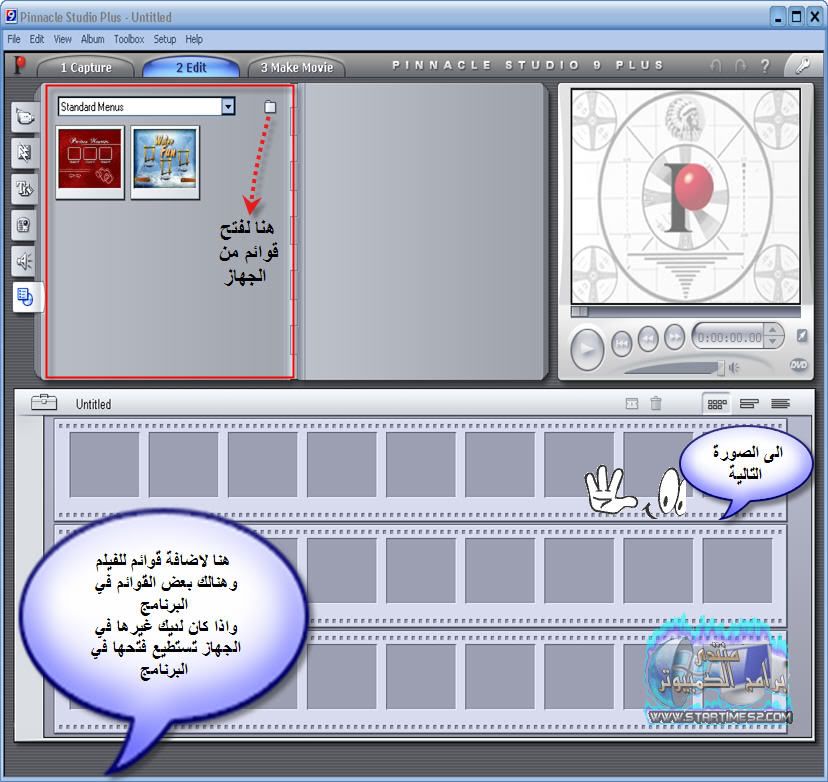The image size is (828, 782).
Task: Click the application icon in title bar
Action: 11,16
